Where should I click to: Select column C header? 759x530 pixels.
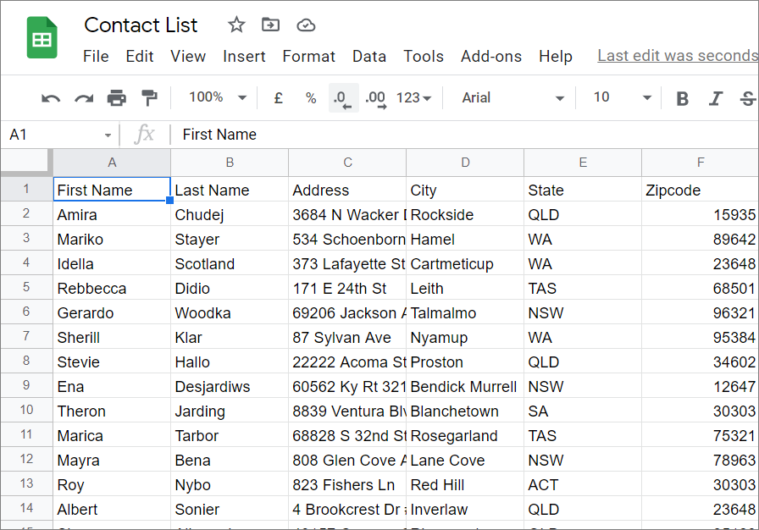point(348,163)
